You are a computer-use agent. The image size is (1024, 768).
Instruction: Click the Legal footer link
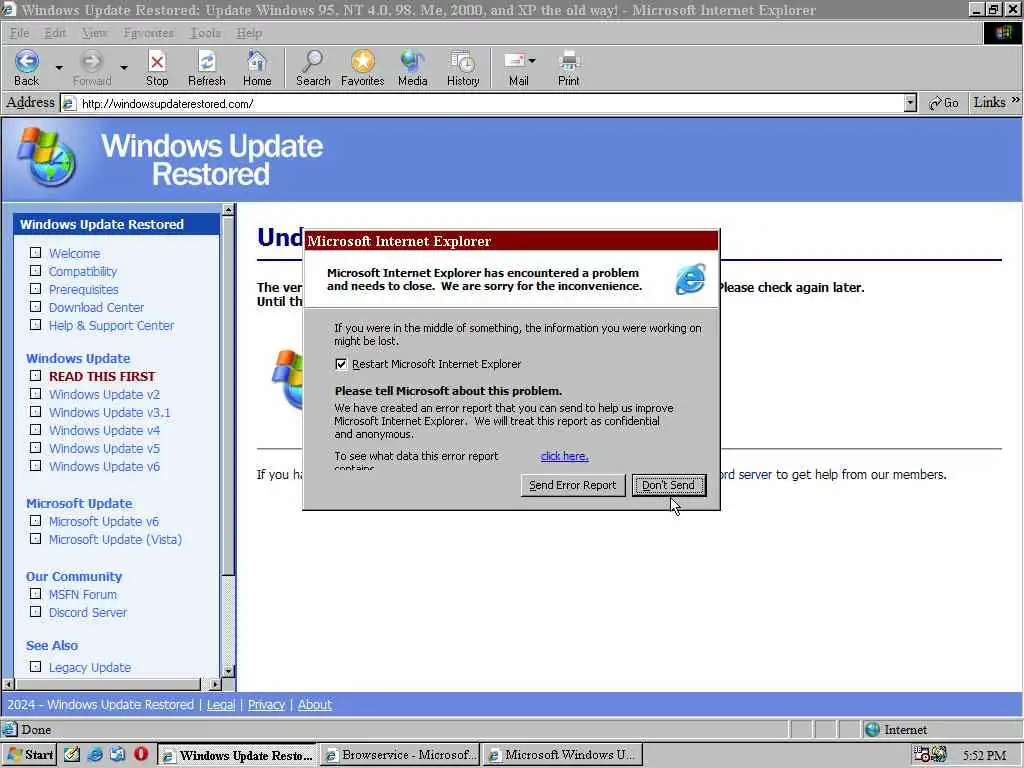pyautogui.click(x=221, y=705)
